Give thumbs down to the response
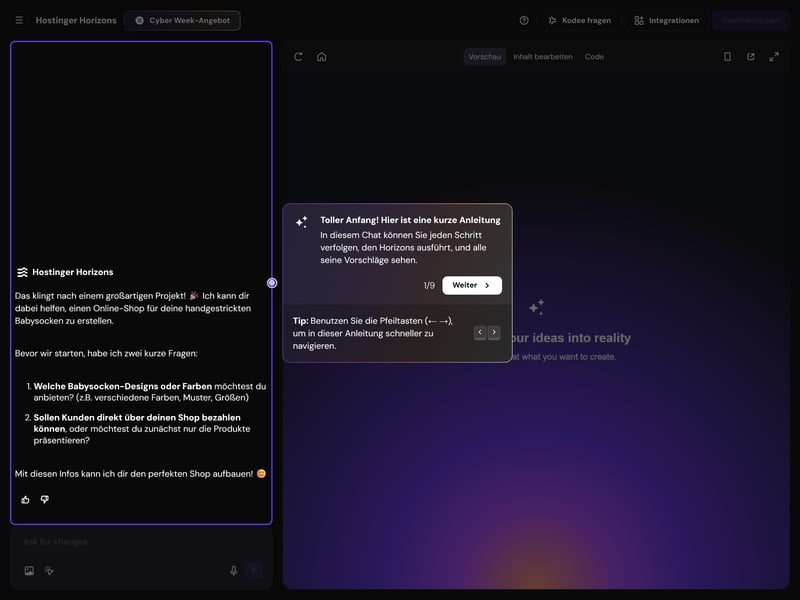Image resolution: width=800 pixels, height=600 pixels. pos(45,499)
